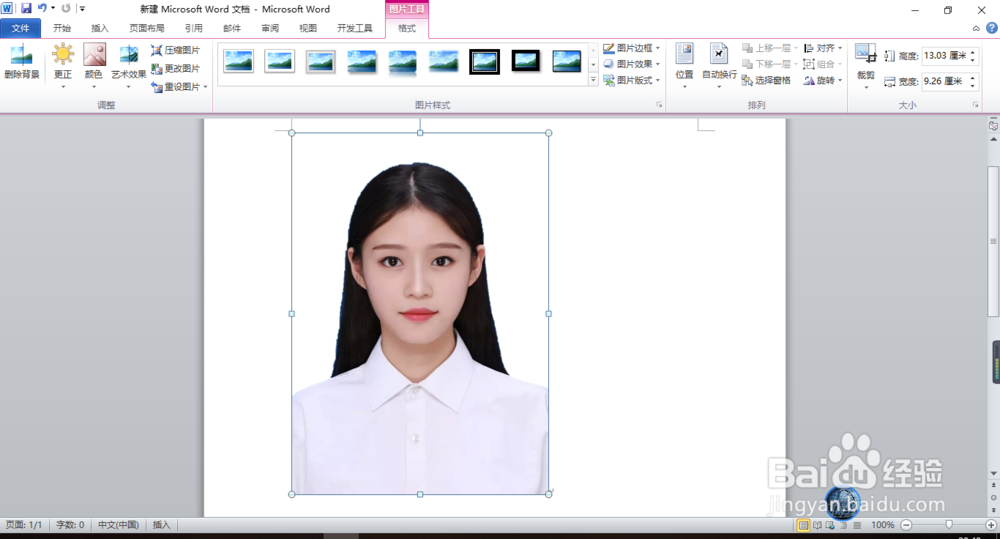Viewport: 1000px width, 539px height.
Task: Click the word count status 字数: 0
Action: pos(70,525)
